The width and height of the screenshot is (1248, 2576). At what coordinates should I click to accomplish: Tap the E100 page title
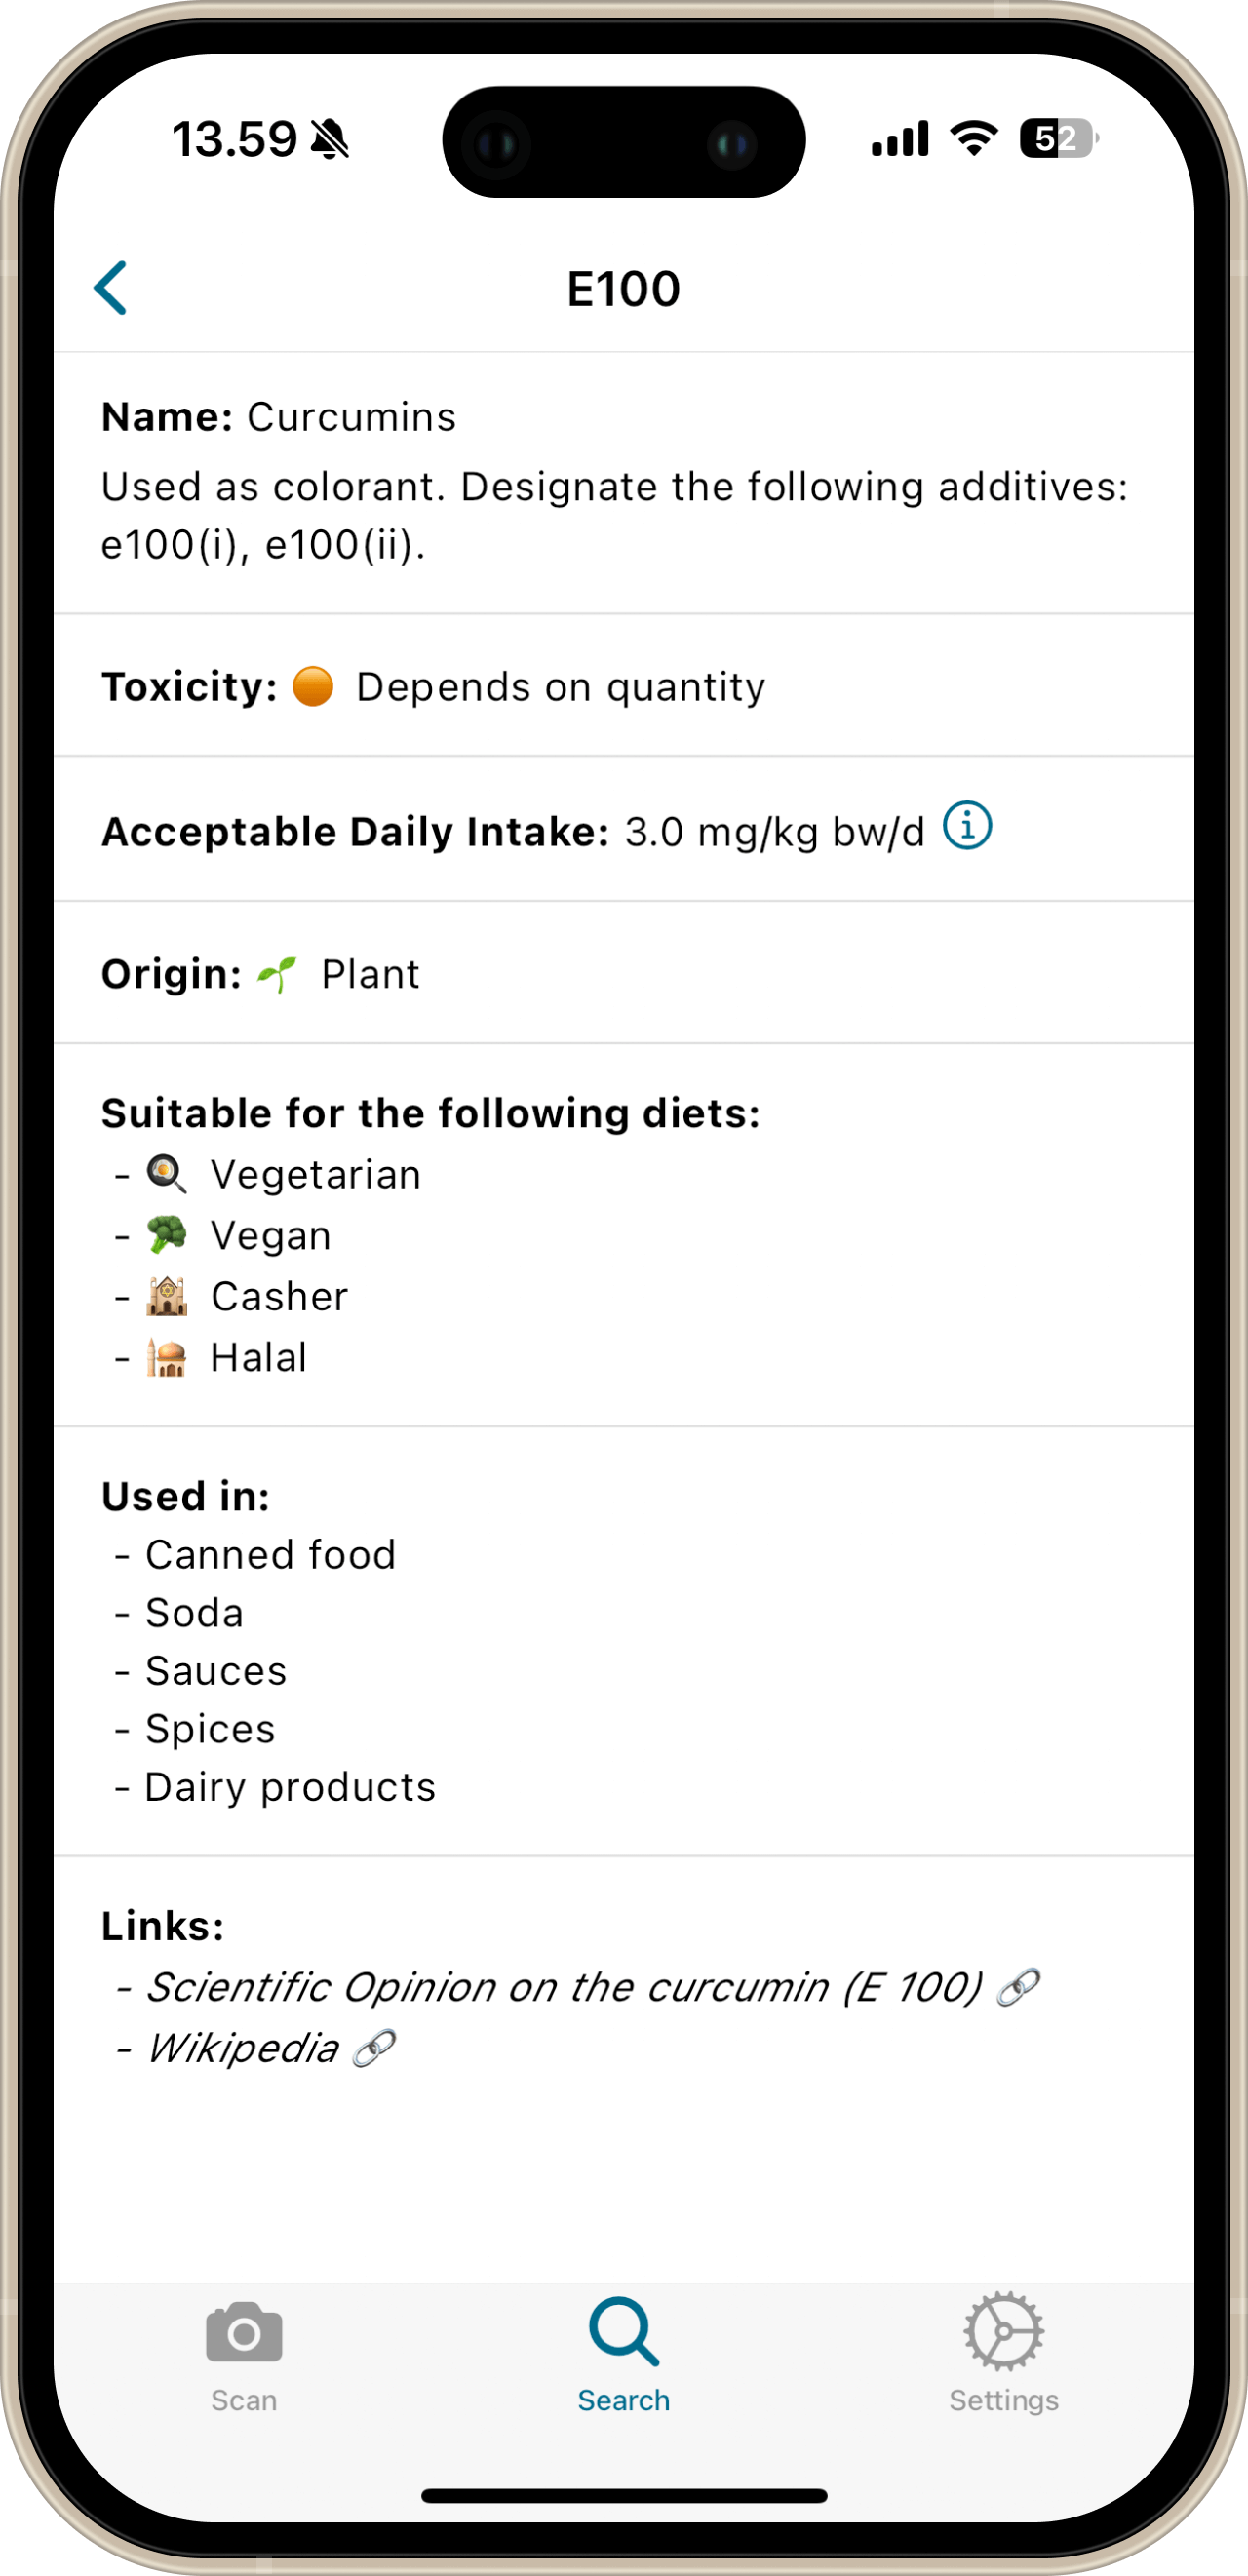623,289
